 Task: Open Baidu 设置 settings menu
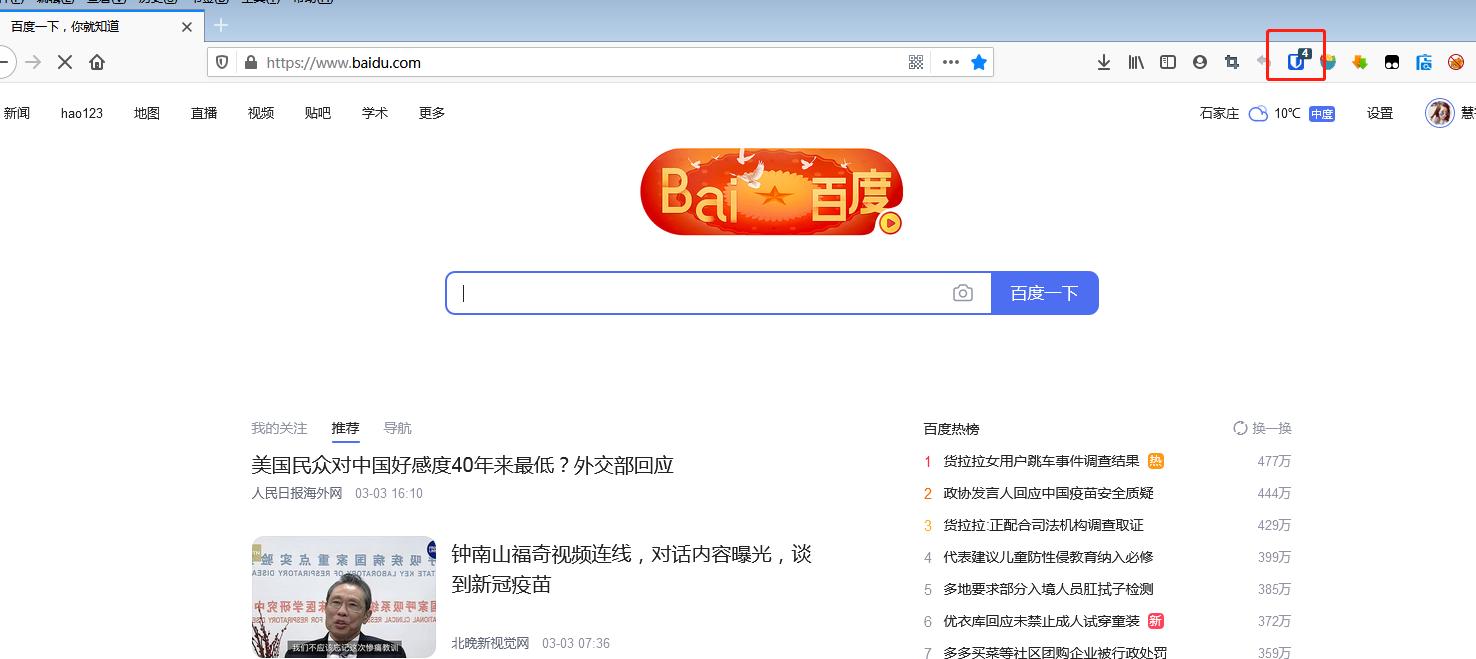[x=1379, y=112]
